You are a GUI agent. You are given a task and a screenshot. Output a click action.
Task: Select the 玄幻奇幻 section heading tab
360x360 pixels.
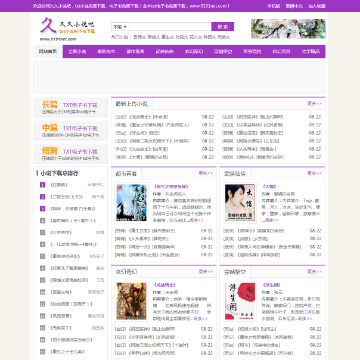(126, 272)
